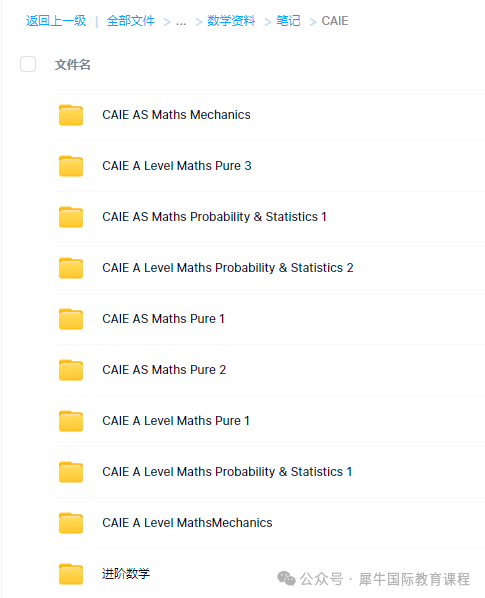
Task: Open CAIE A Level Maths Pure 3 name
Action: pos(177,166)
